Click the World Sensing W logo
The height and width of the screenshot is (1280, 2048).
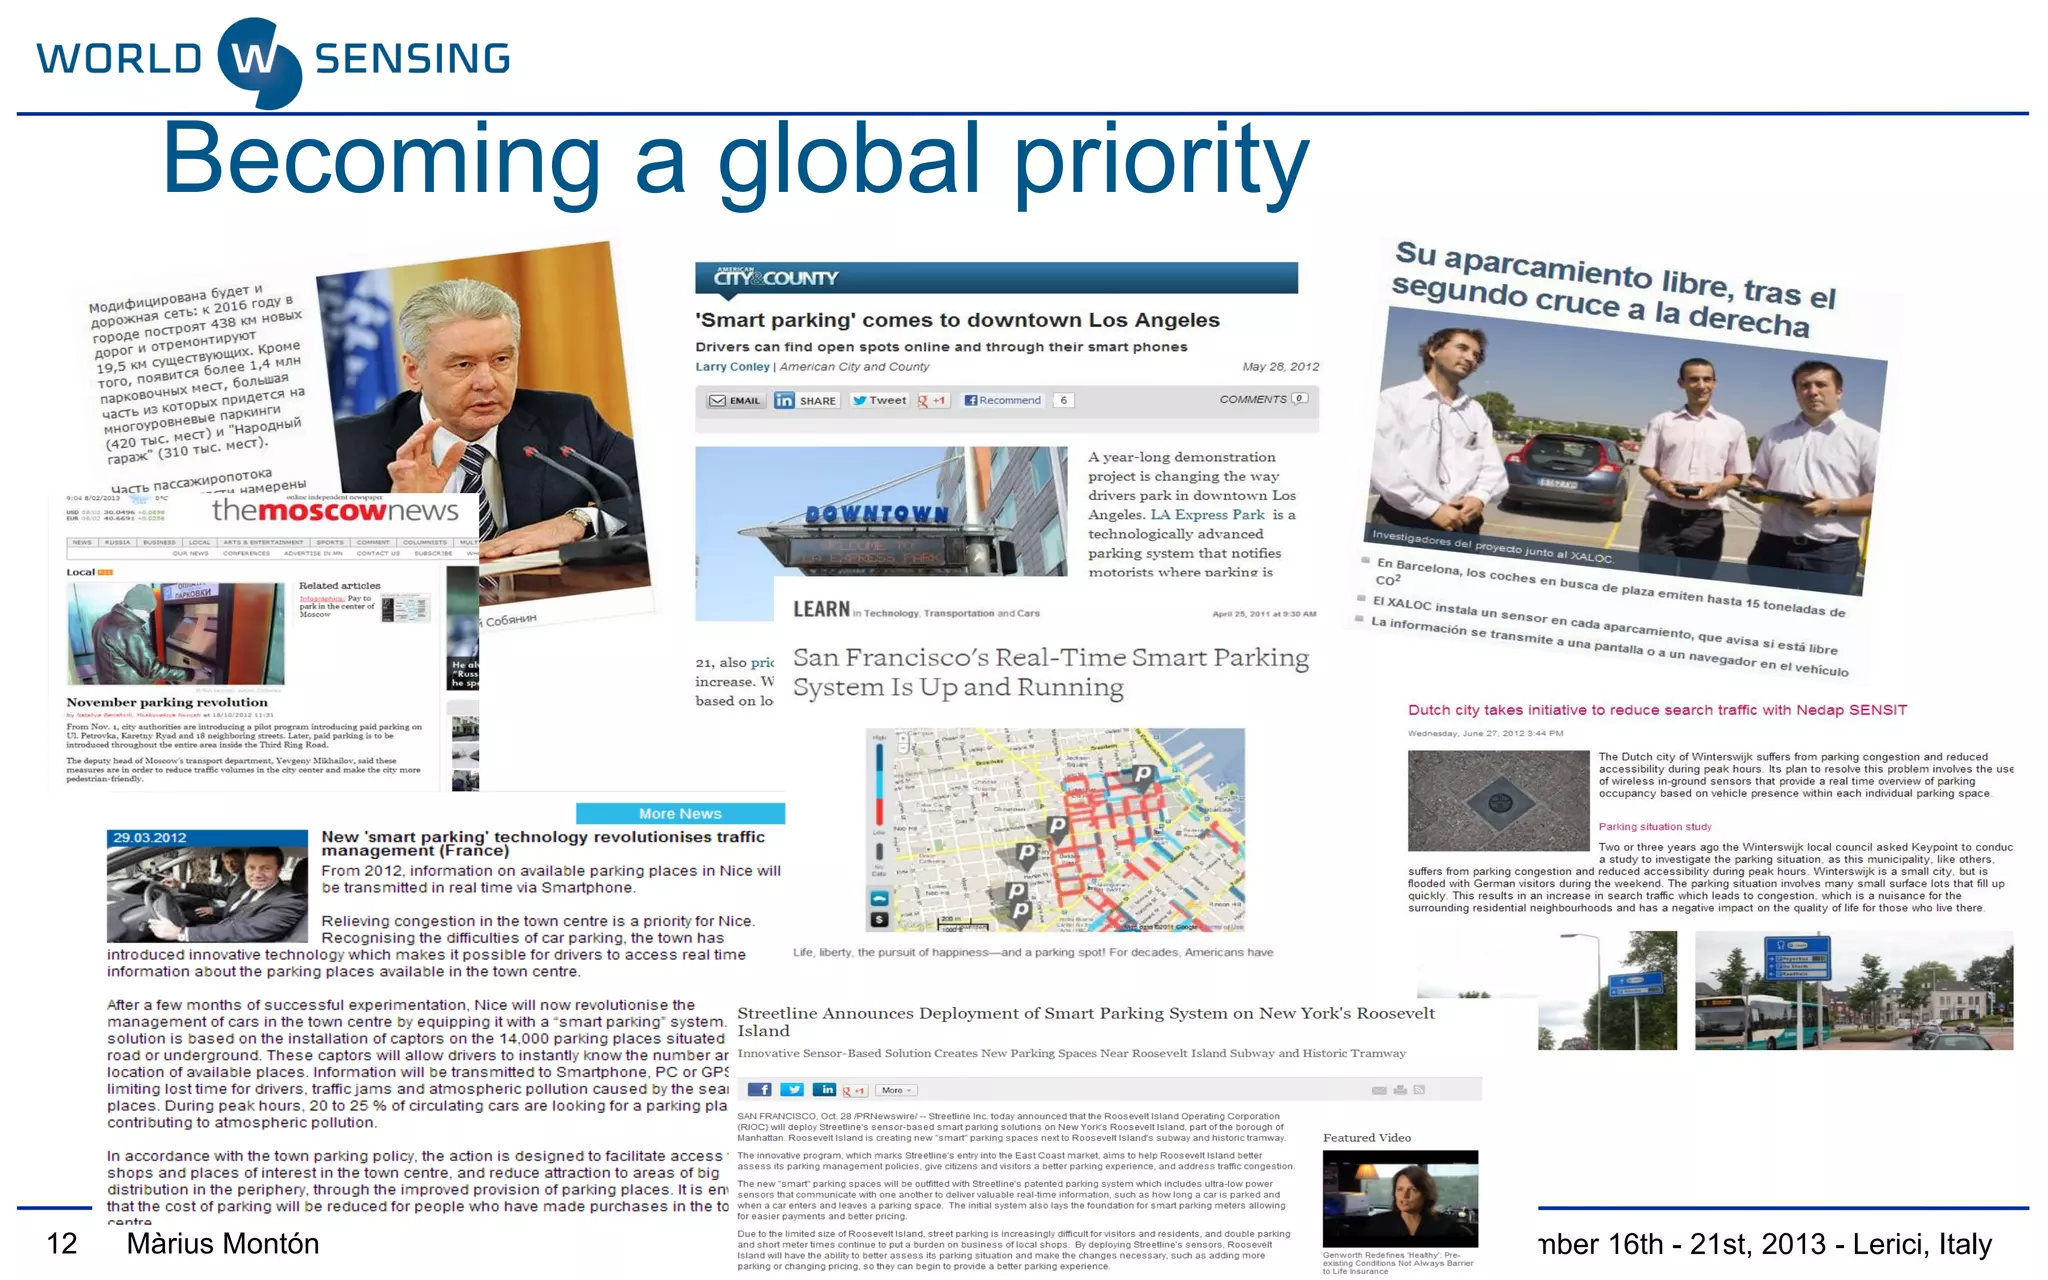coord(259,61)
